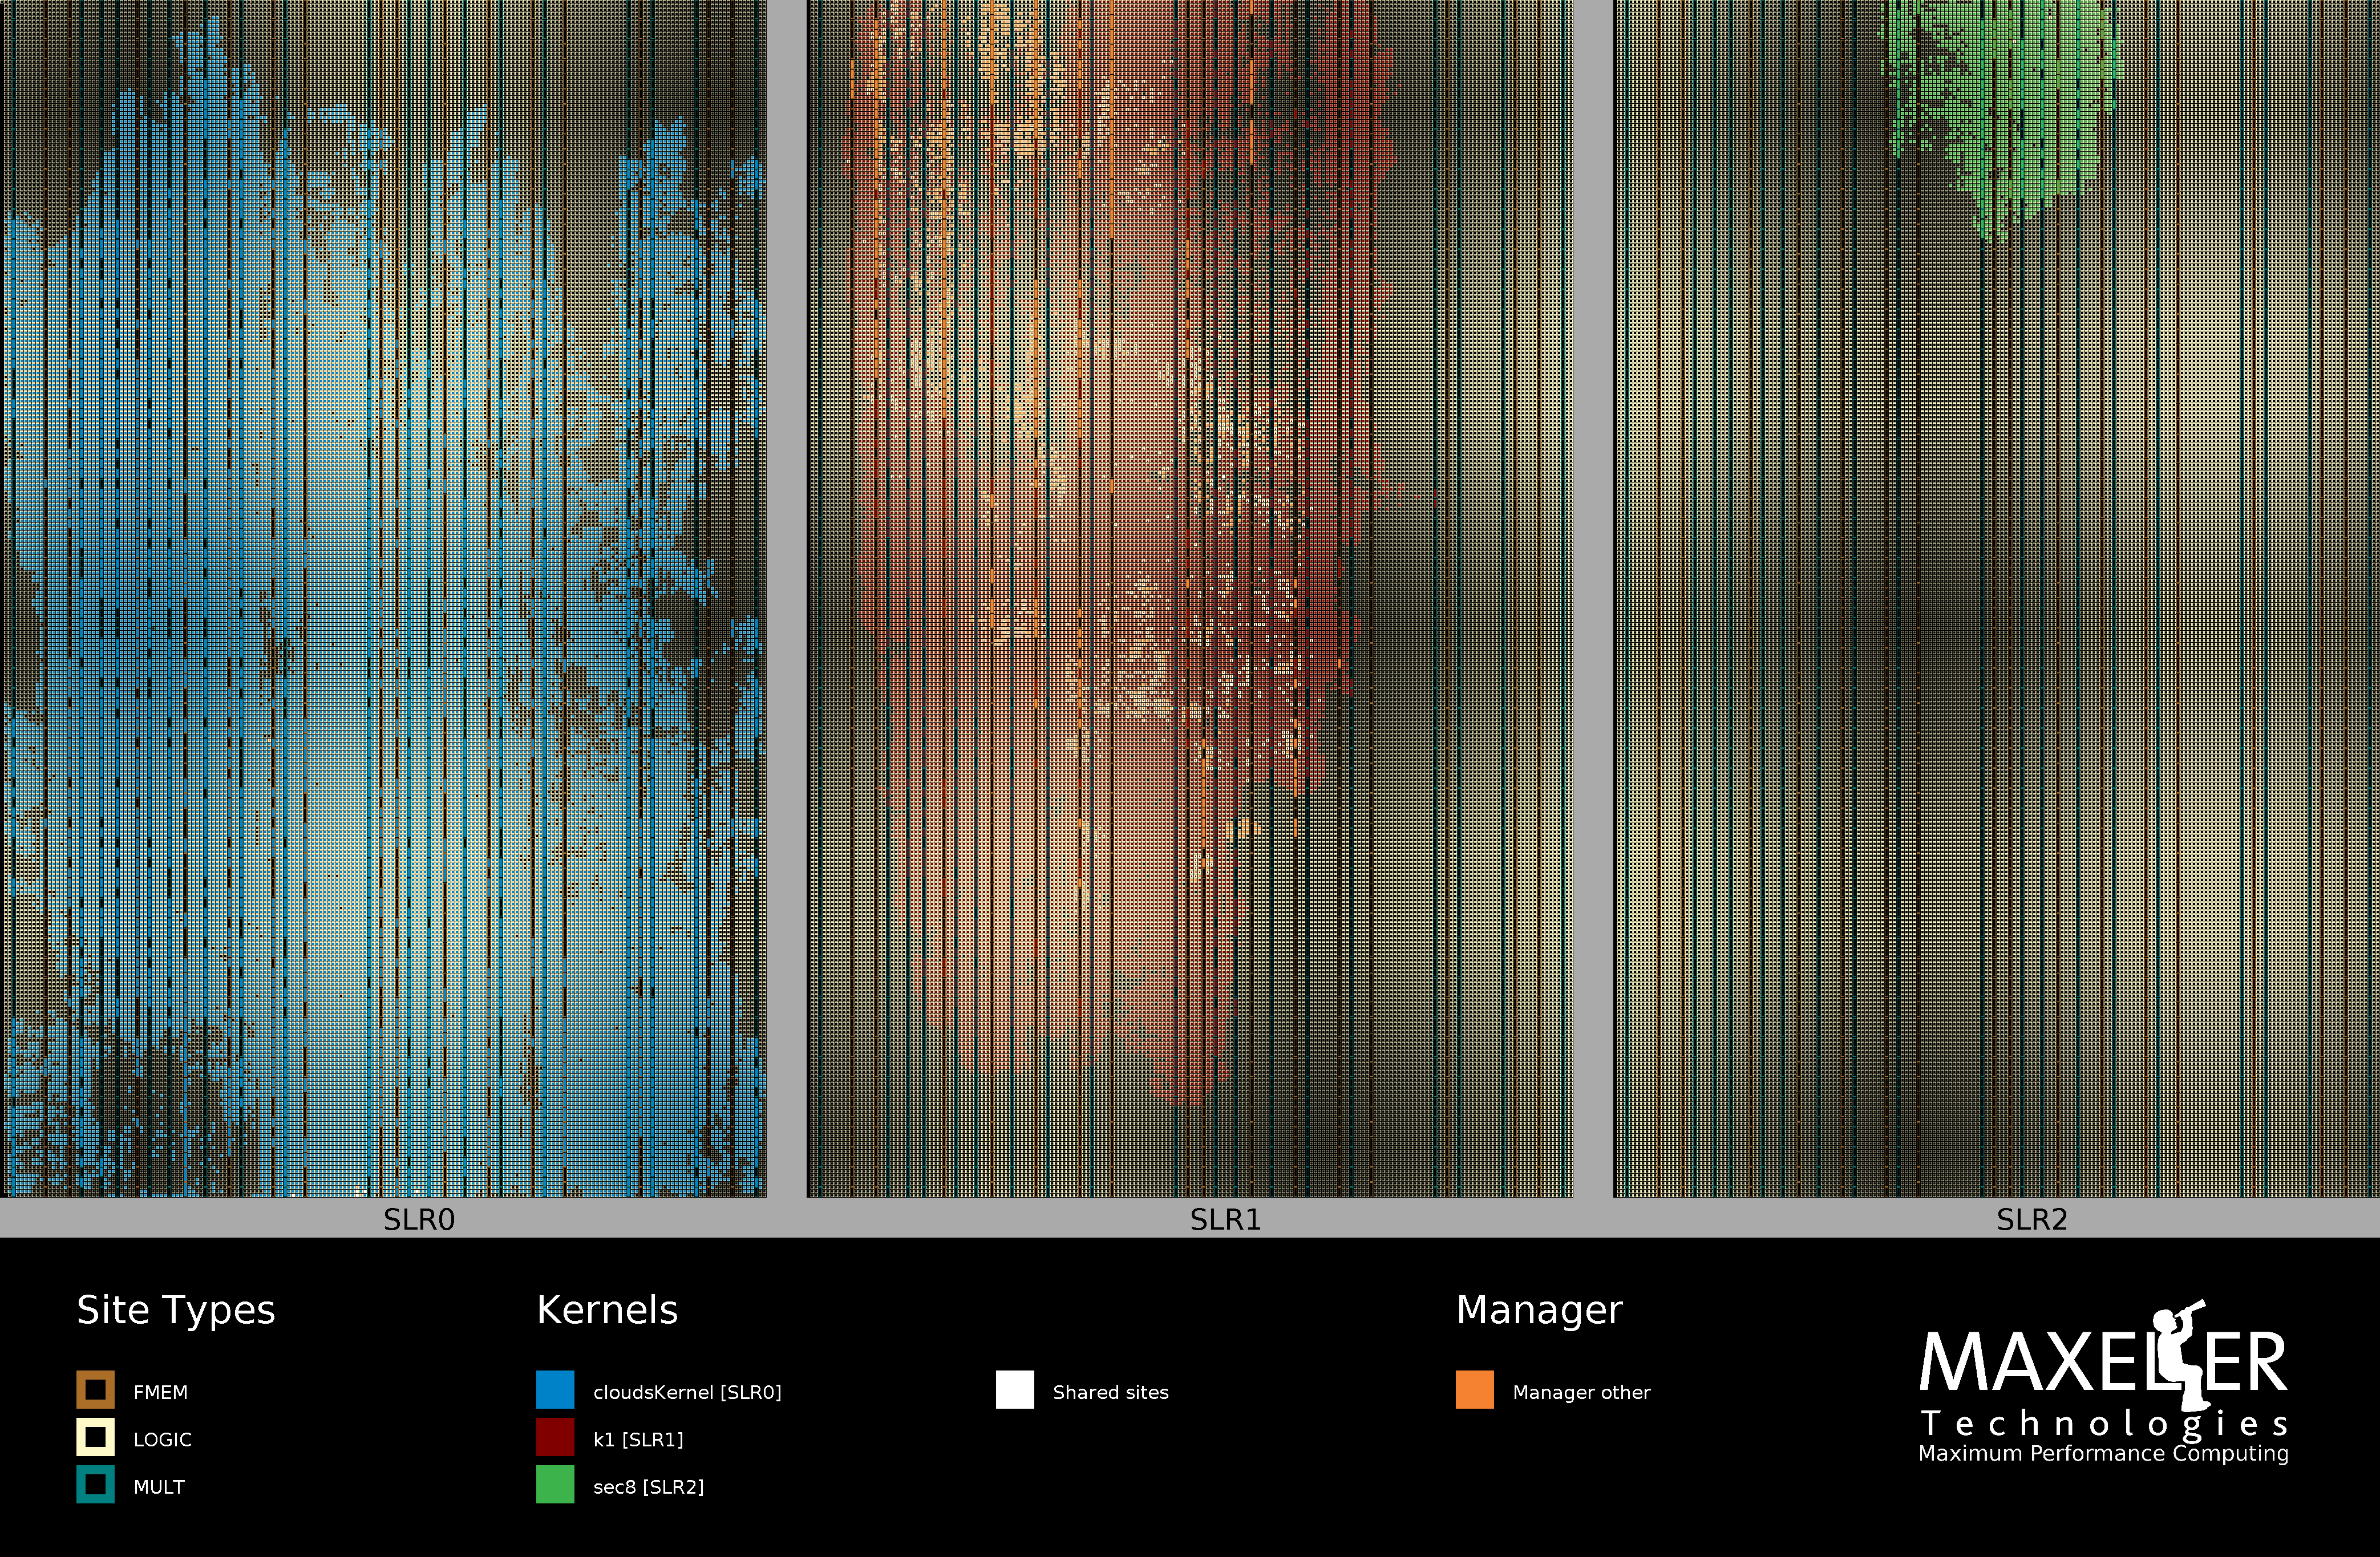Click the orange Manager other swatch
Screen dimensions: 2380x1557
click(x=1475, y=1390)
